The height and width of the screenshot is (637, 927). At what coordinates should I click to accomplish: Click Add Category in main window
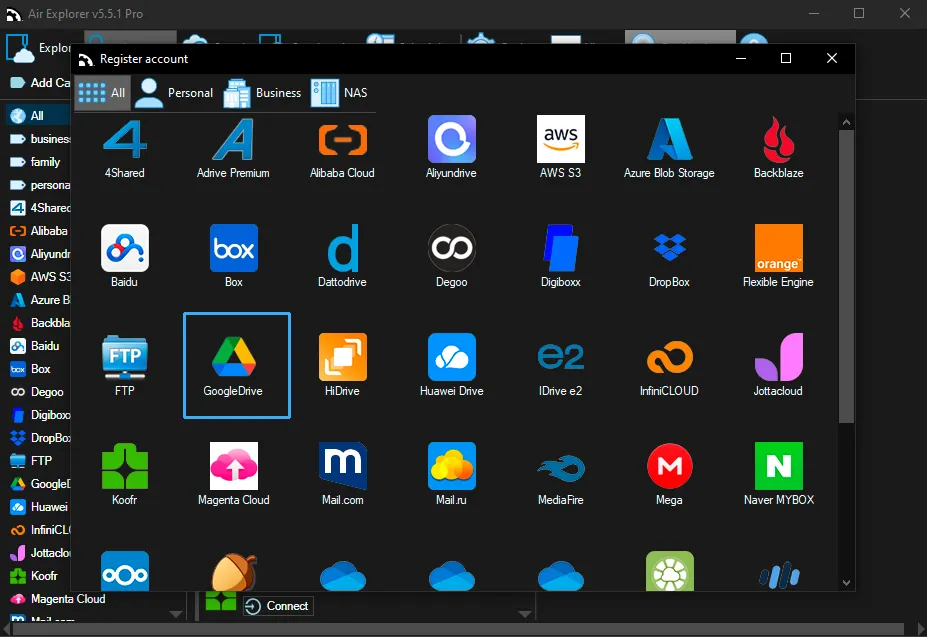40,83
